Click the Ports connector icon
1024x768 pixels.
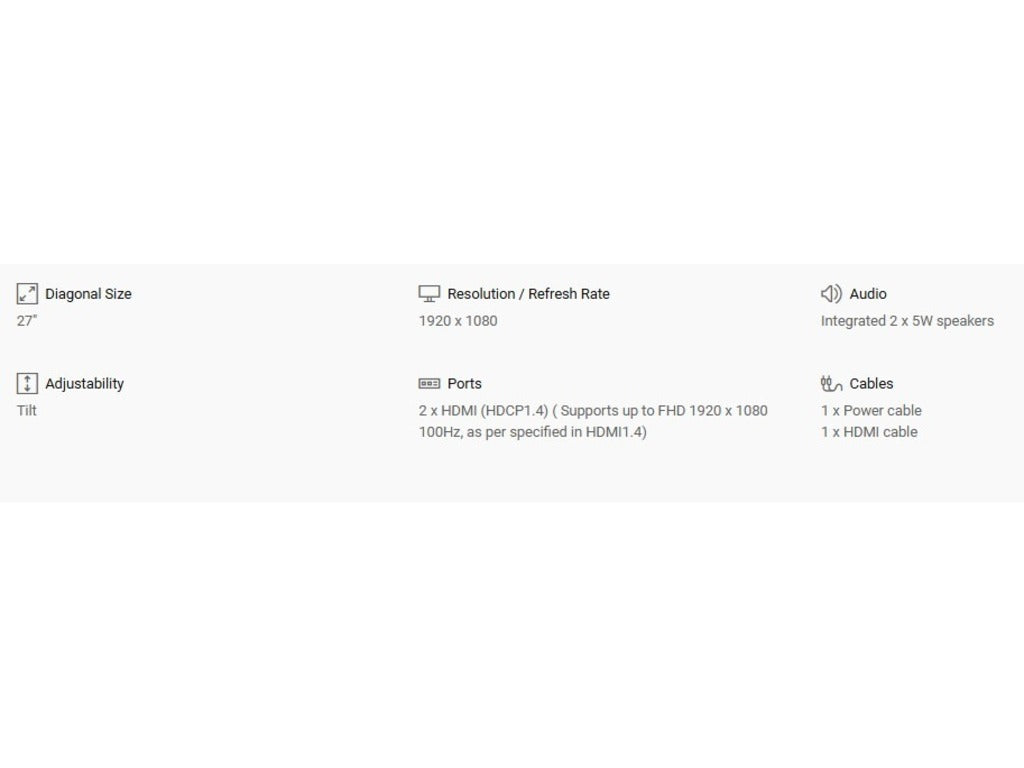coord(429,383)
